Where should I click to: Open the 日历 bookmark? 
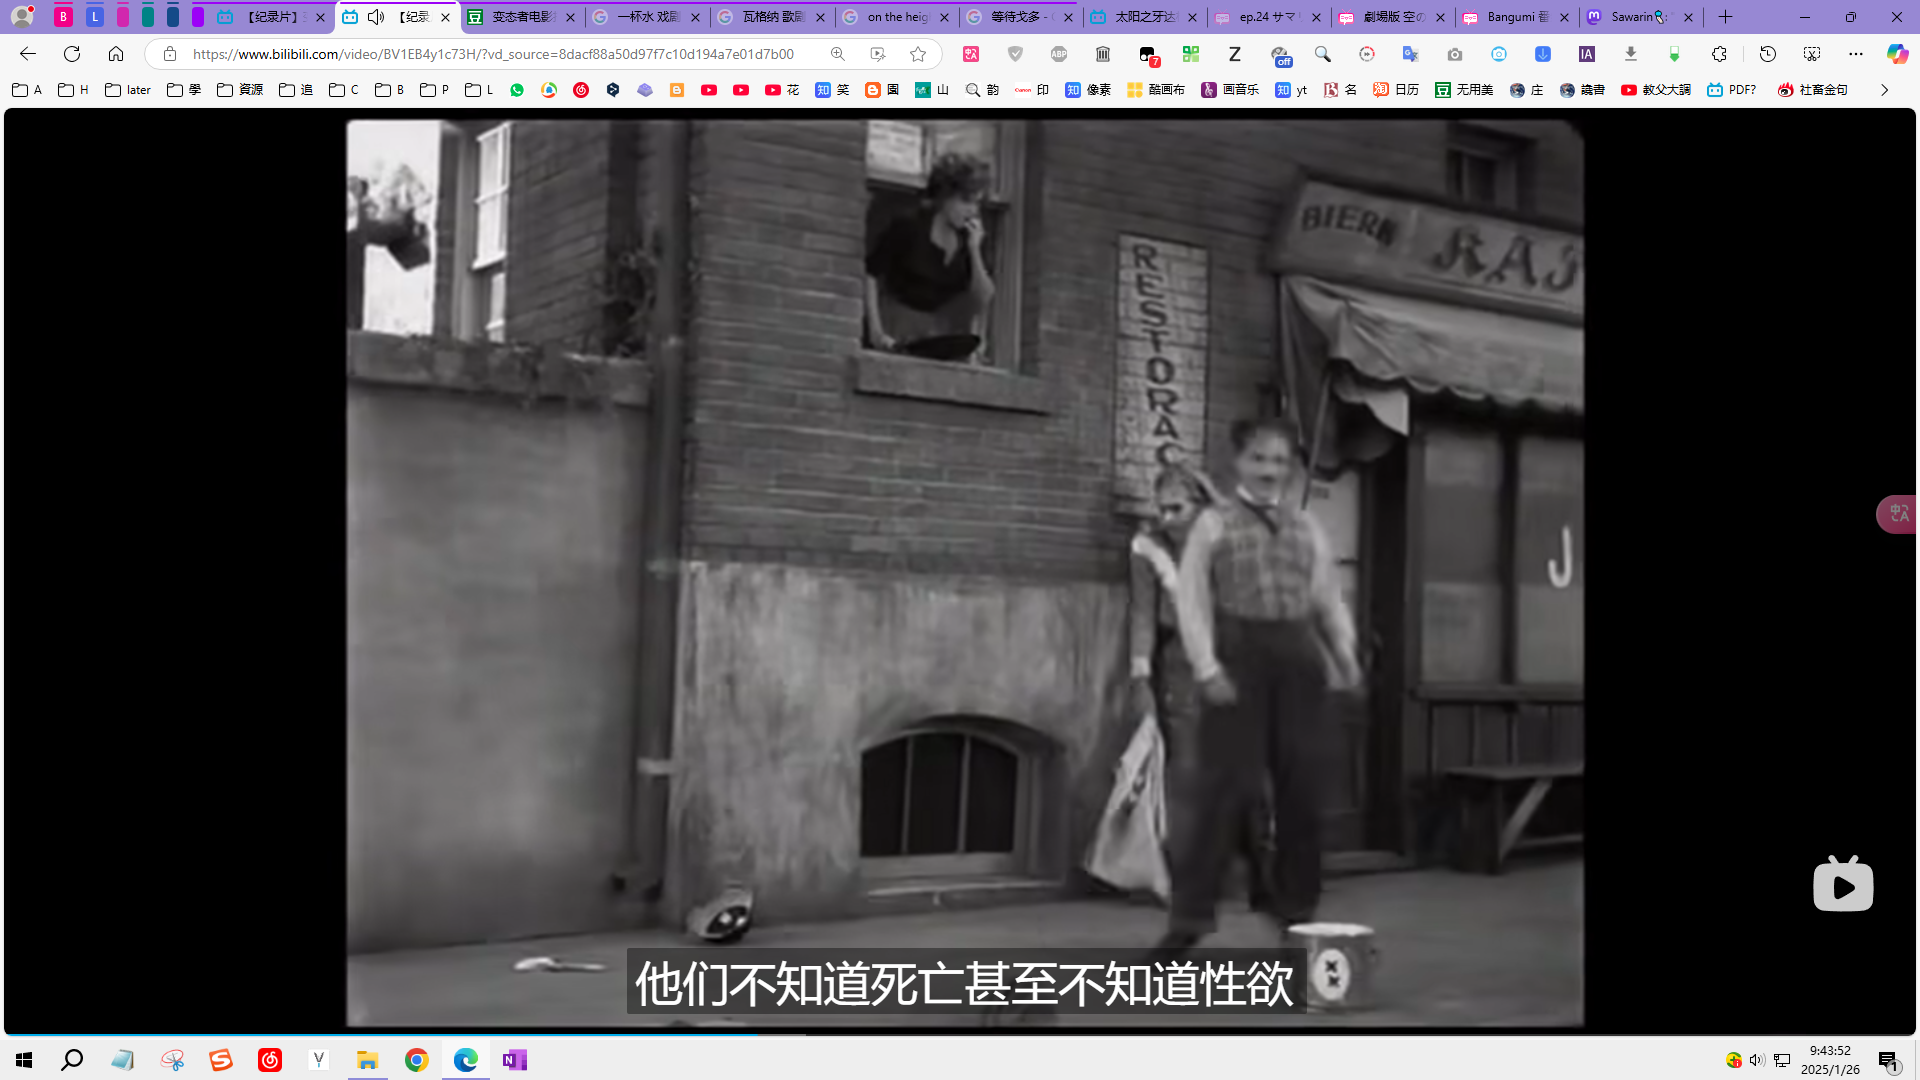(x=1396, y=90)
